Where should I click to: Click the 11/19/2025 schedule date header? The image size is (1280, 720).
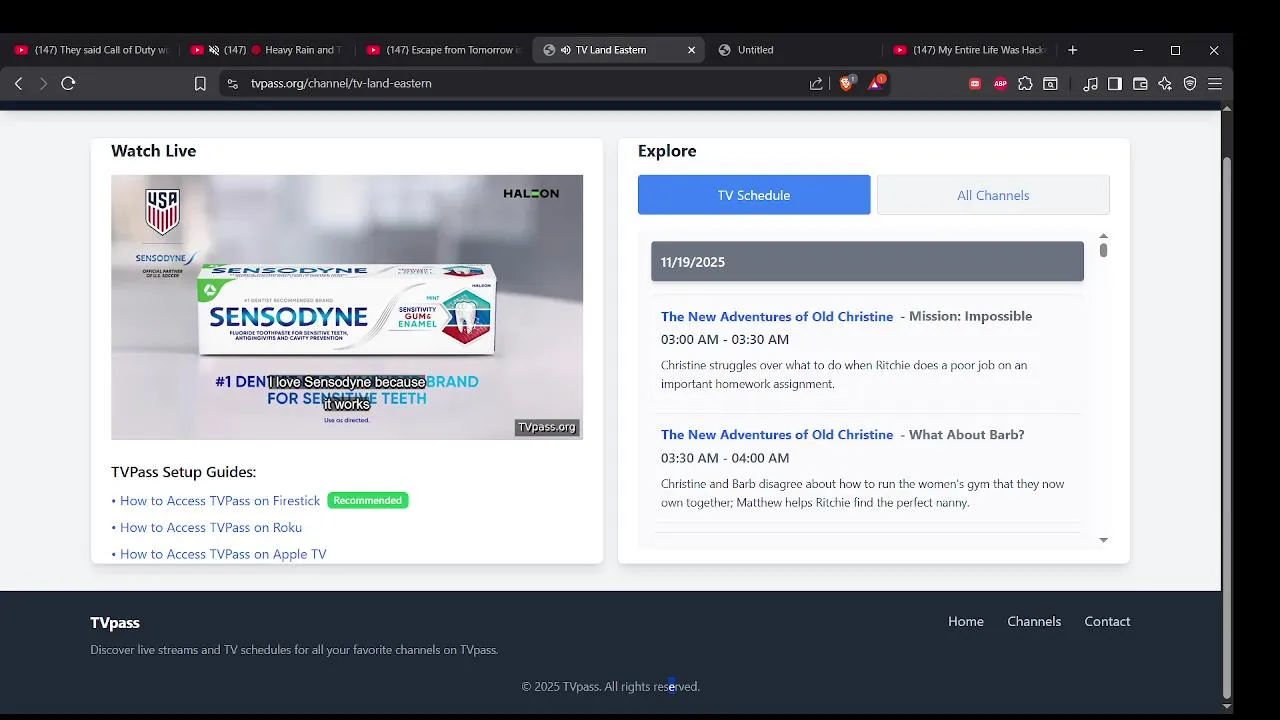click(867, 261)
